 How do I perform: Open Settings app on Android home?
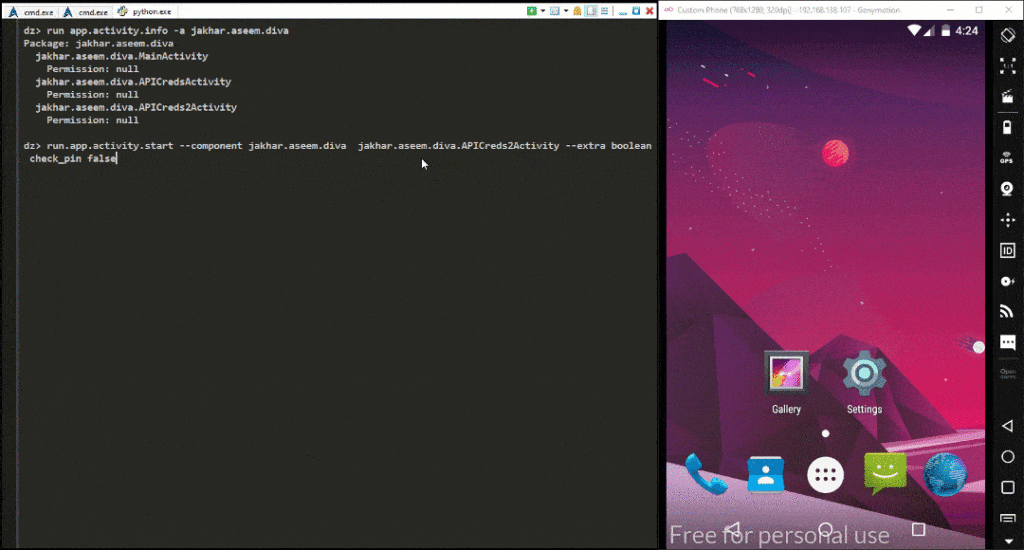click(864, 382)
